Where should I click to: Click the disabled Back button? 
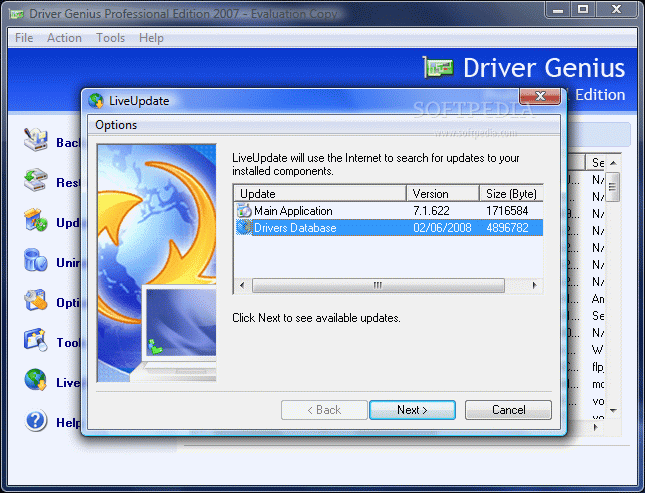(324, 410)
